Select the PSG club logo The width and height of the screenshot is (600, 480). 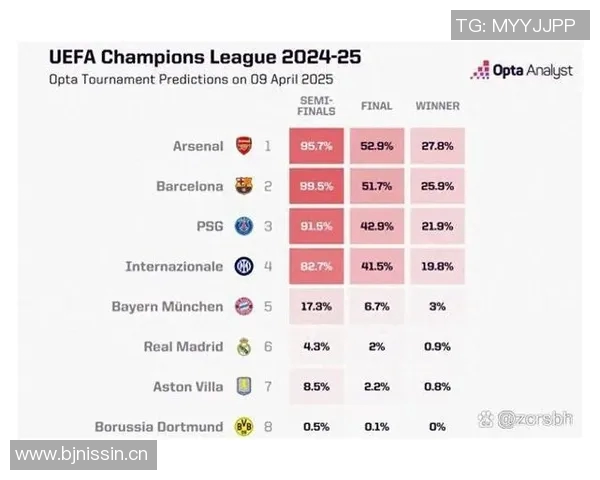(x=243, y=226)
